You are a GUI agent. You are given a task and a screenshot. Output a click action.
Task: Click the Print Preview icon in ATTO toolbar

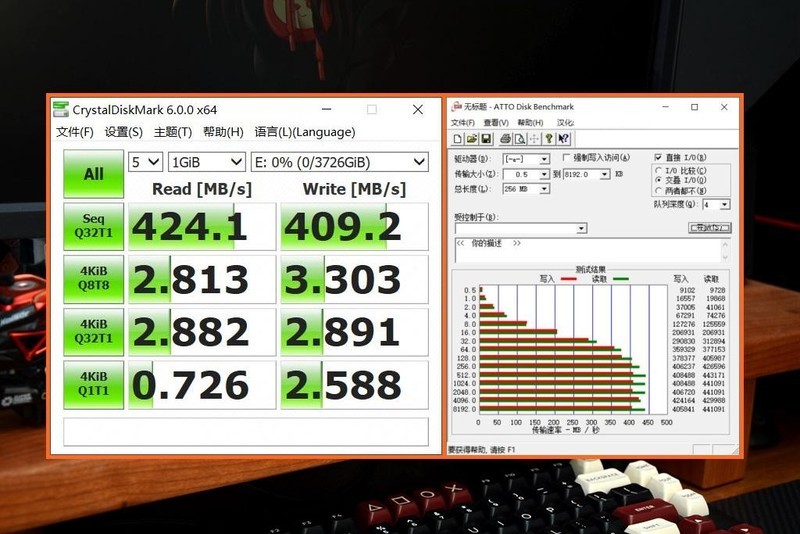click(x=519, y=139)
